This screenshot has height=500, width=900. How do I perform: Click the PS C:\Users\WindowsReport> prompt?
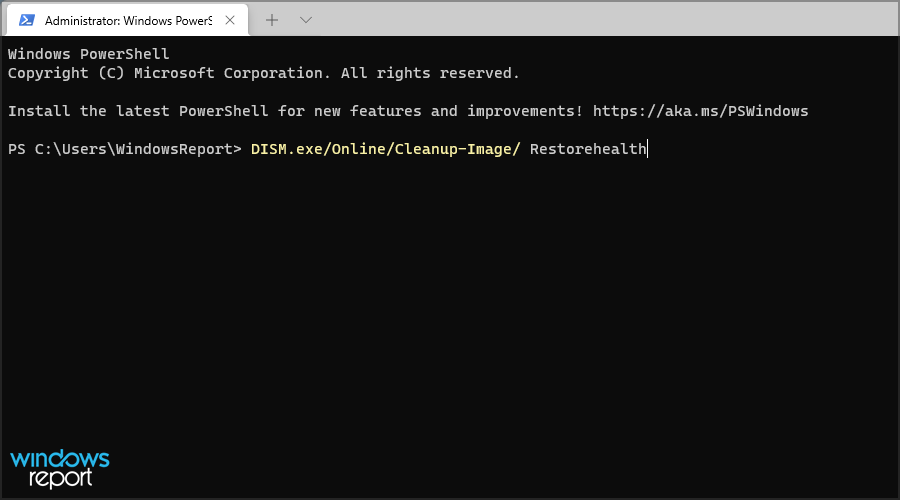[x=124, y=149]
